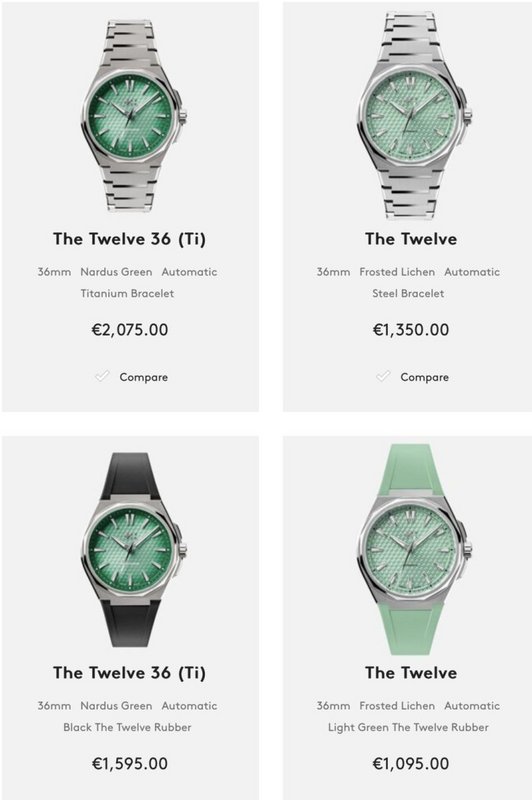532x800 pixels.
Task: Select the €1,595.00 price
Action: 130,764
